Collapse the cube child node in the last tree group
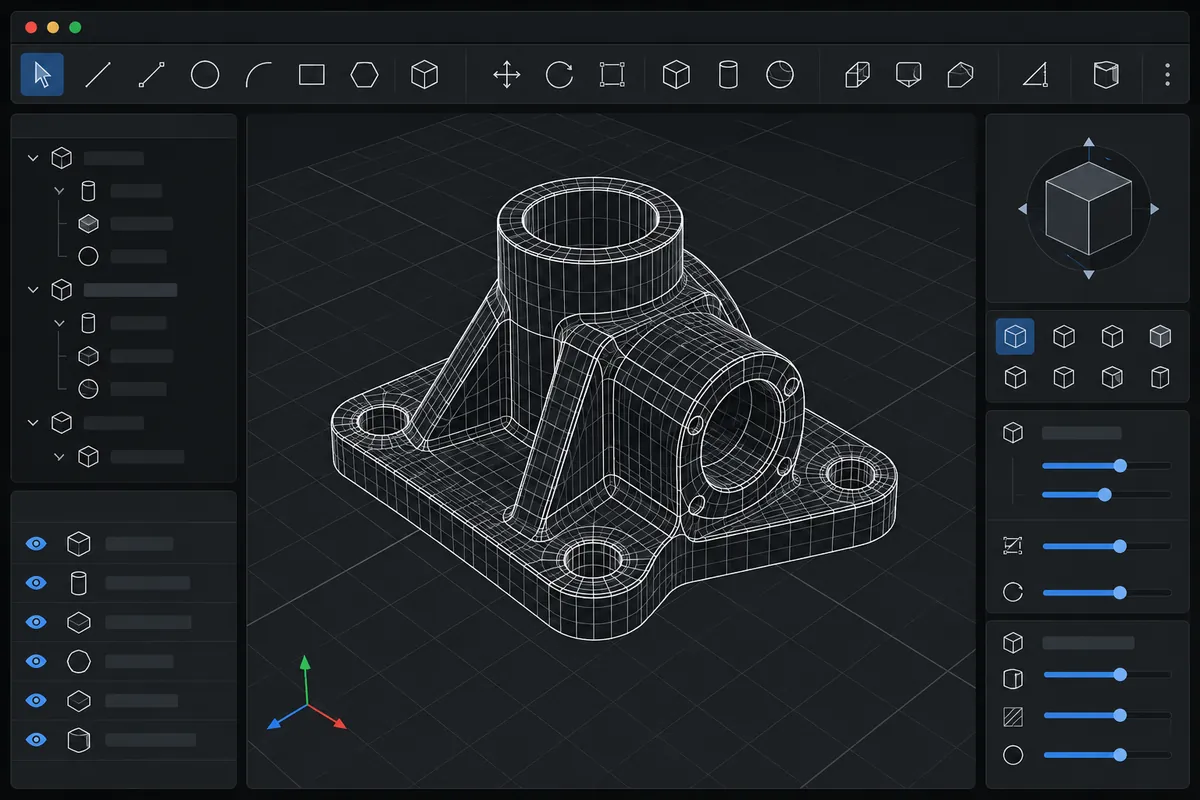This screenshot has width=1200, height=800. tap(59, 456)
